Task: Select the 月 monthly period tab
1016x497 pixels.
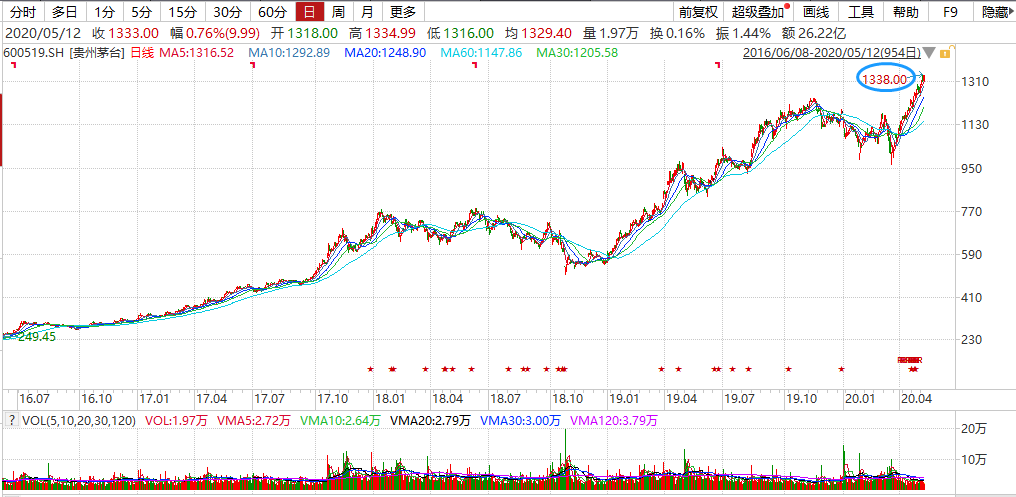Action: coord(367,12)
